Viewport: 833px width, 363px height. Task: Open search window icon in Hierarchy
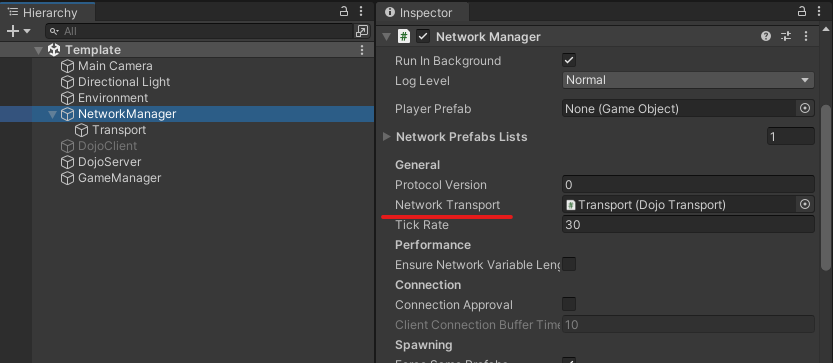tap(362, 31)
